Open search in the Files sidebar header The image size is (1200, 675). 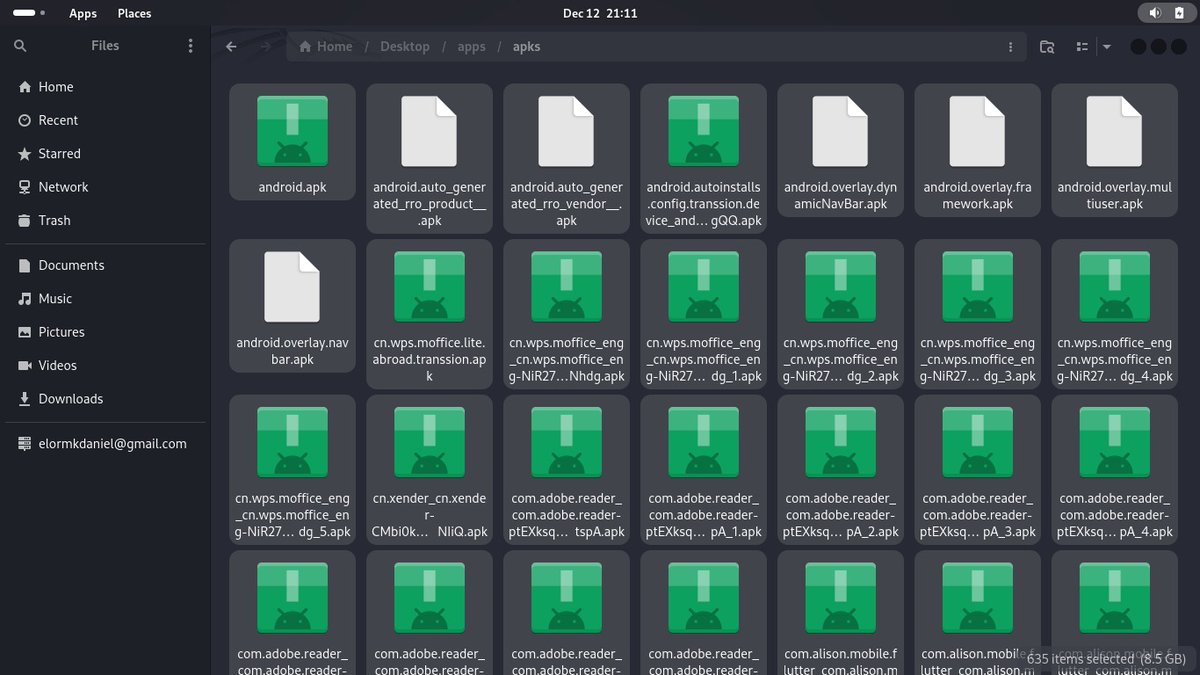[x=20, y=46]
